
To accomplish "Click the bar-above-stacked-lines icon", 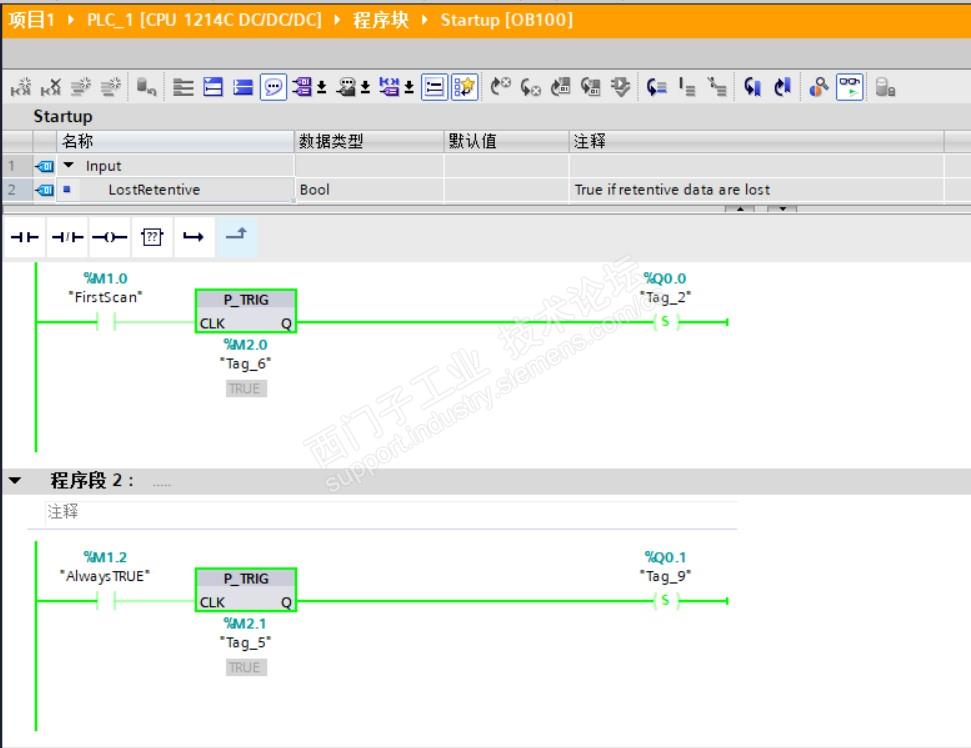I will click(x=687, y=87).
